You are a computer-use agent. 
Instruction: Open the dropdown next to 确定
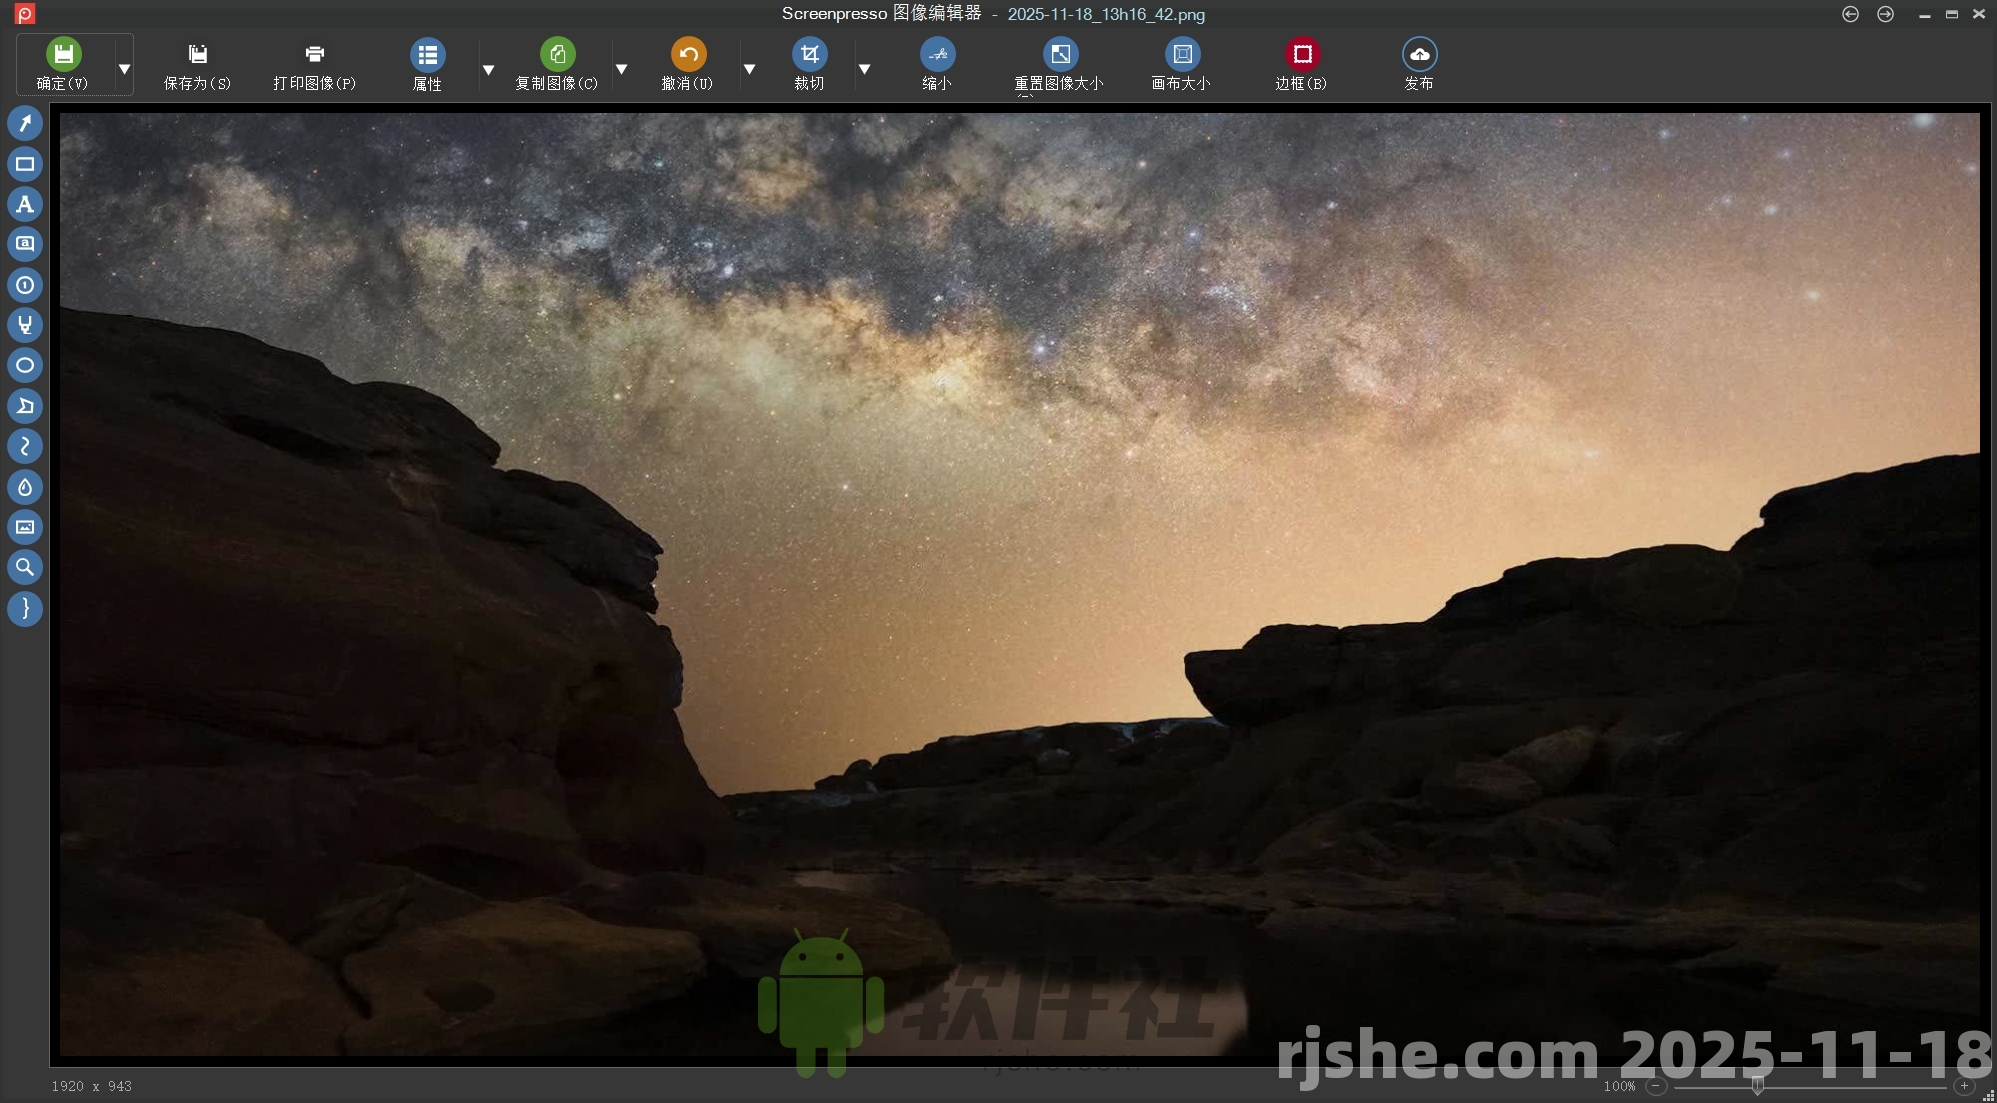pos(124,67)
